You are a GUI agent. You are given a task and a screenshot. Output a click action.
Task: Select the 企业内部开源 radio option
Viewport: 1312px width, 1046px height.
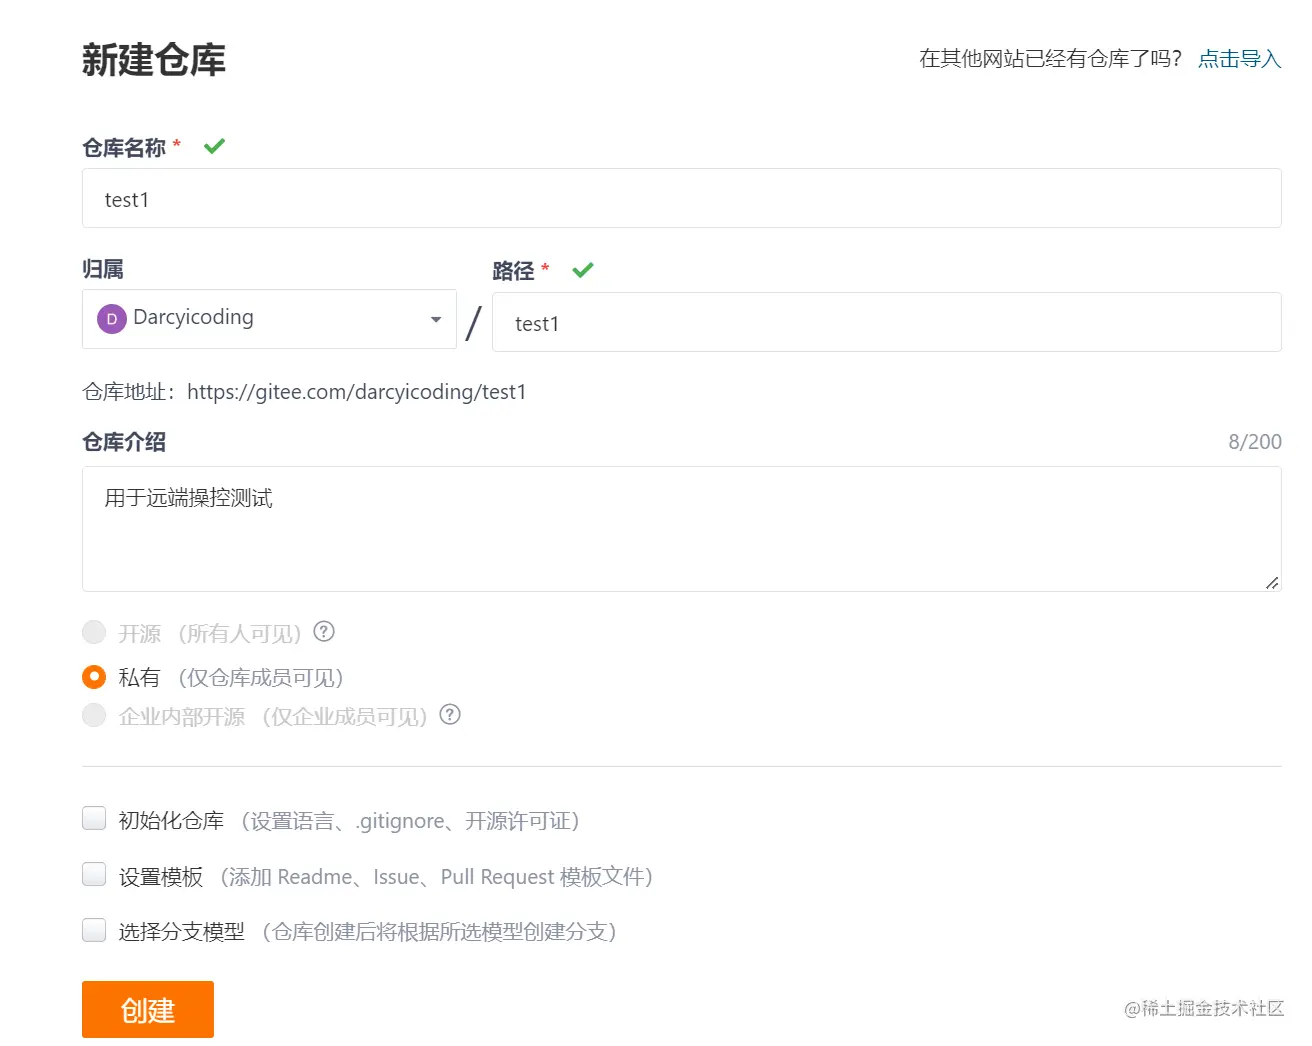(94, 715)
